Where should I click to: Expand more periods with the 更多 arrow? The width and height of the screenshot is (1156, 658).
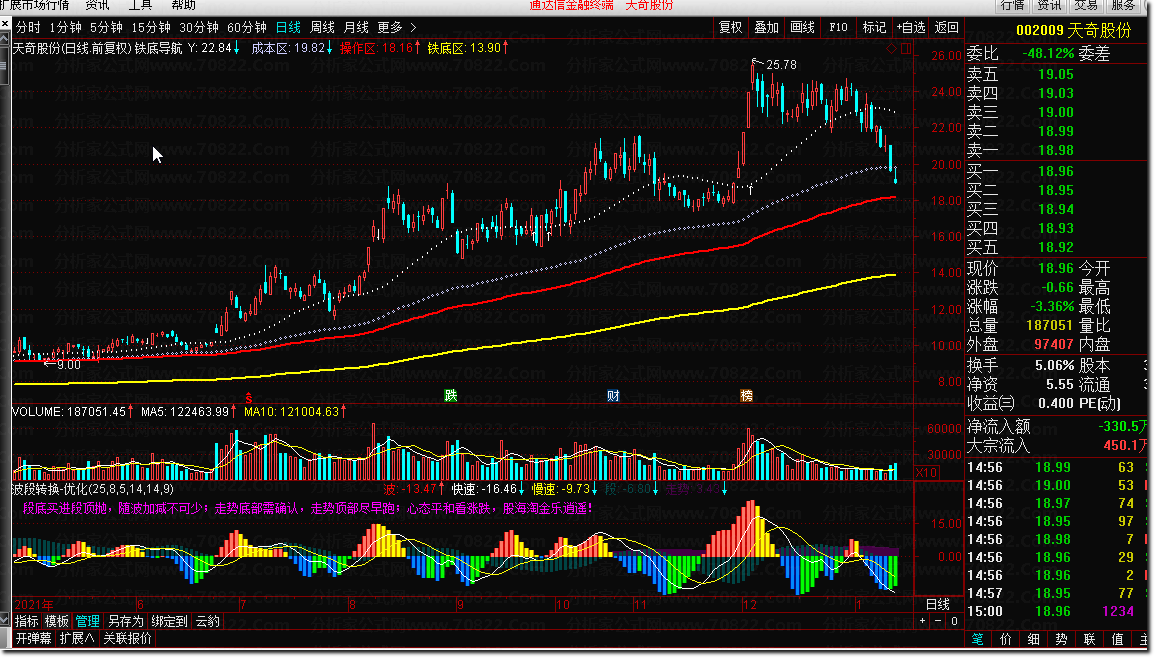[413, 27]
